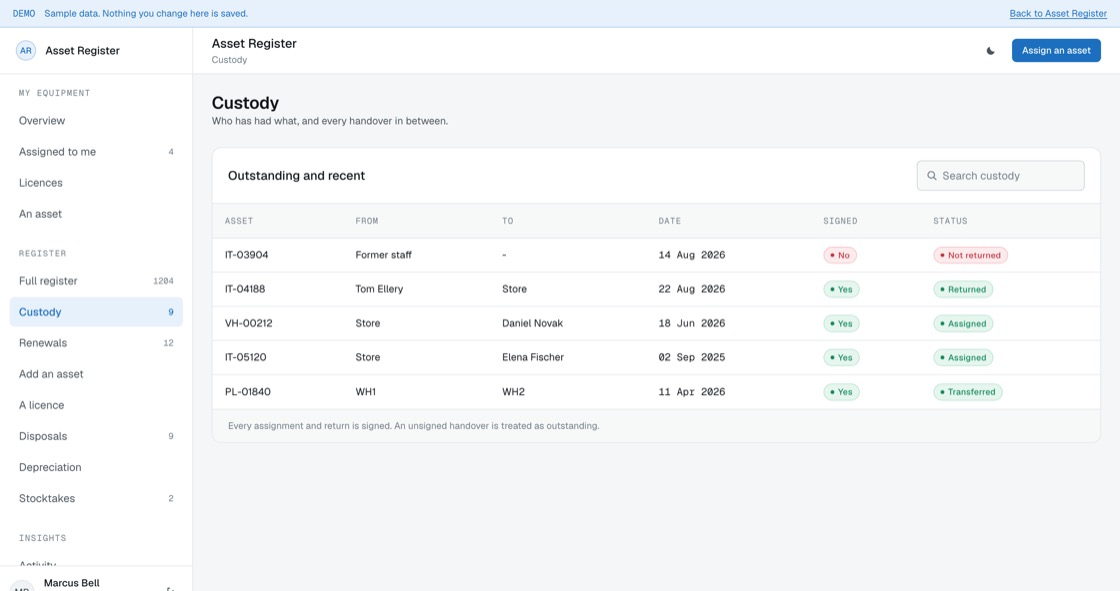Click the SIGNED column header
The image size is (1120, 591).
coord(840,221)
